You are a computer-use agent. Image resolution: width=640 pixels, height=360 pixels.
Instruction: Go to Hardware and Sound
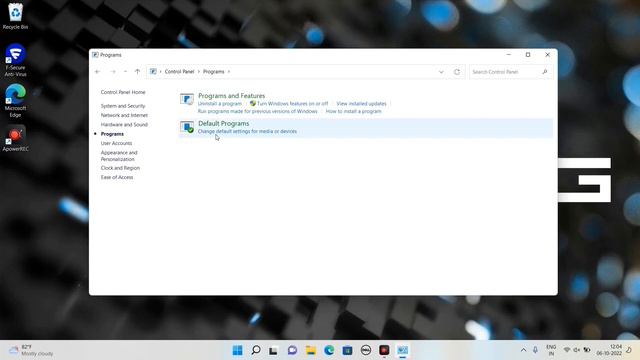point(124,124)
